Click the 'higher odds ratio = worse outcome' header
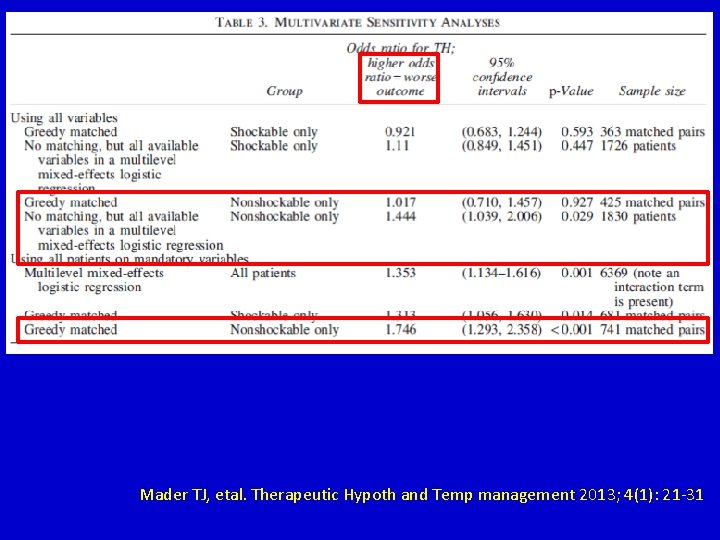The height and width of the screenshot is (540, 720). pos(399,77)
